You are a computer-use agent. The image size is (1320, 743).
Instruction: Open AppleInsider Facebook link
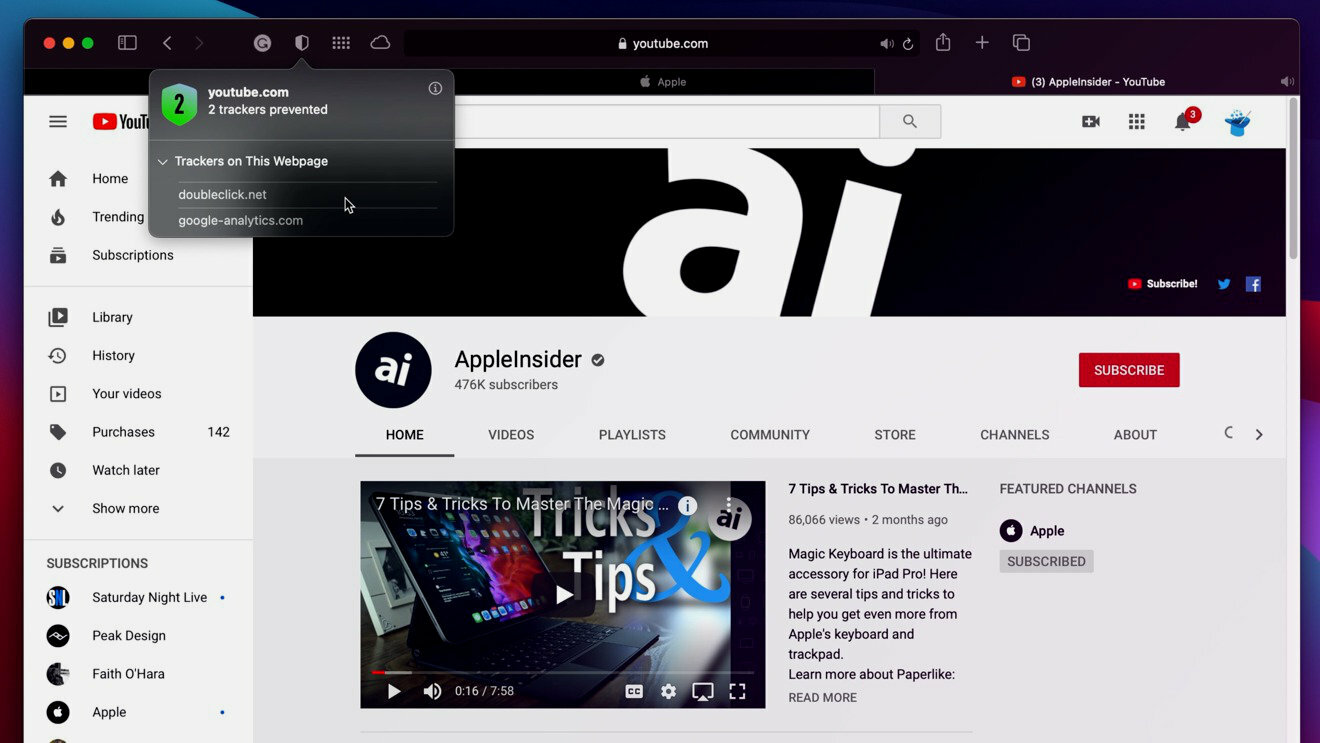1253,284
